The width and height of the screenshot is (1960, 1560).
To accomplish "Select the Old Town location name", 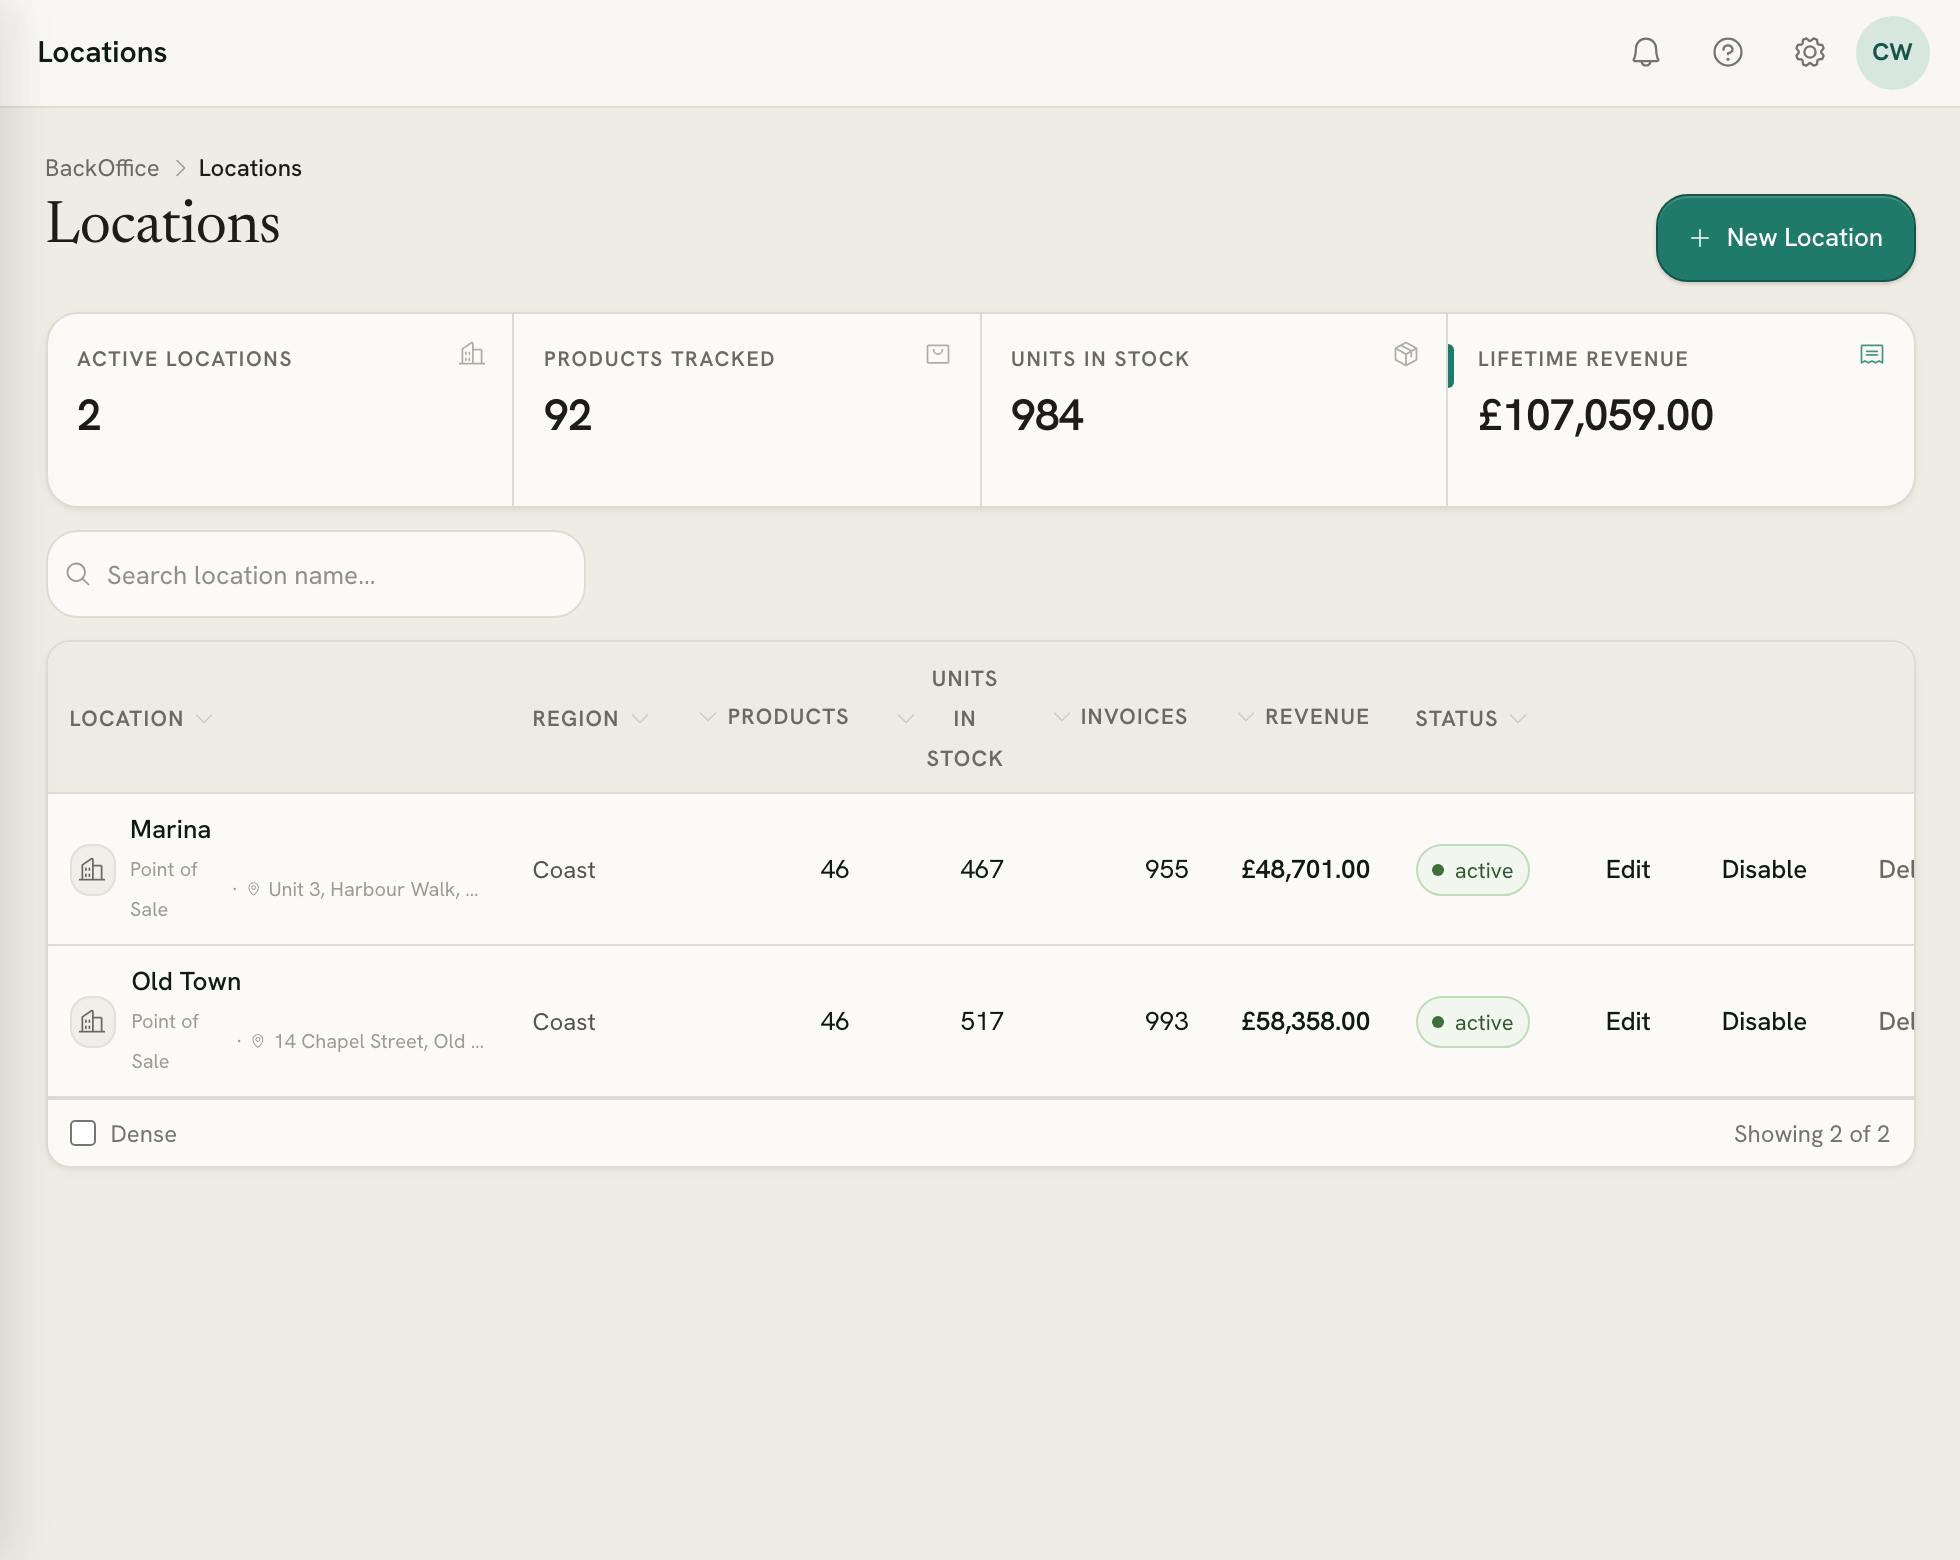I will 186,981.
